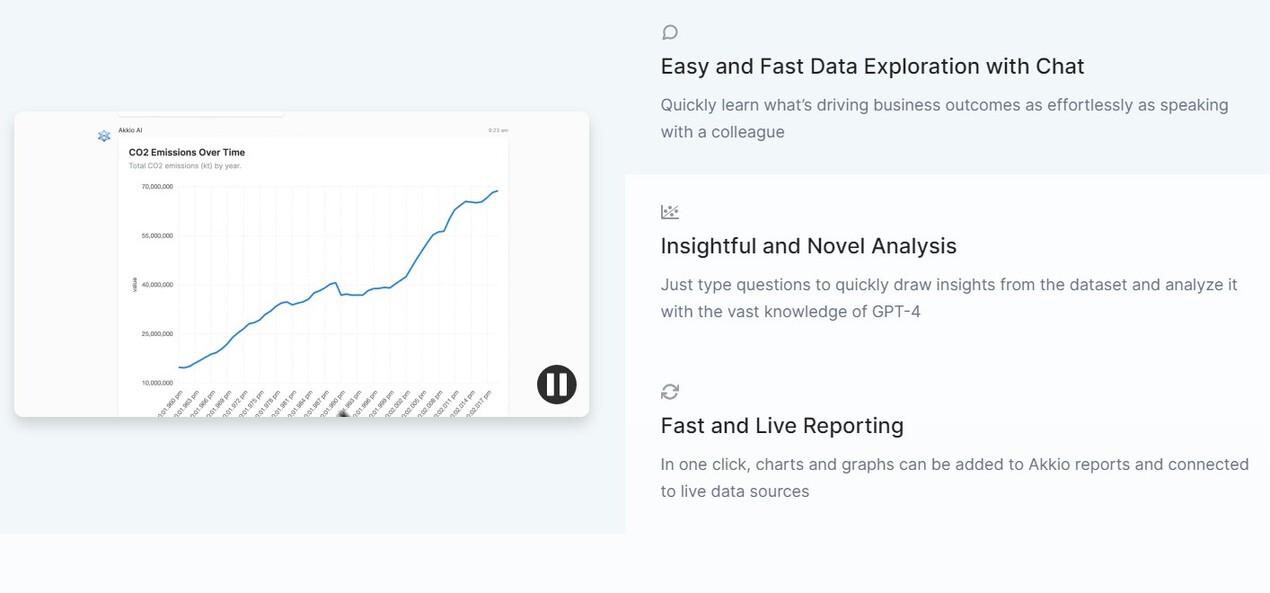Viewport: 1270px width, 593px height.
Task: Click the 10,000,000 y-axis label
Action: pos(159,383)
